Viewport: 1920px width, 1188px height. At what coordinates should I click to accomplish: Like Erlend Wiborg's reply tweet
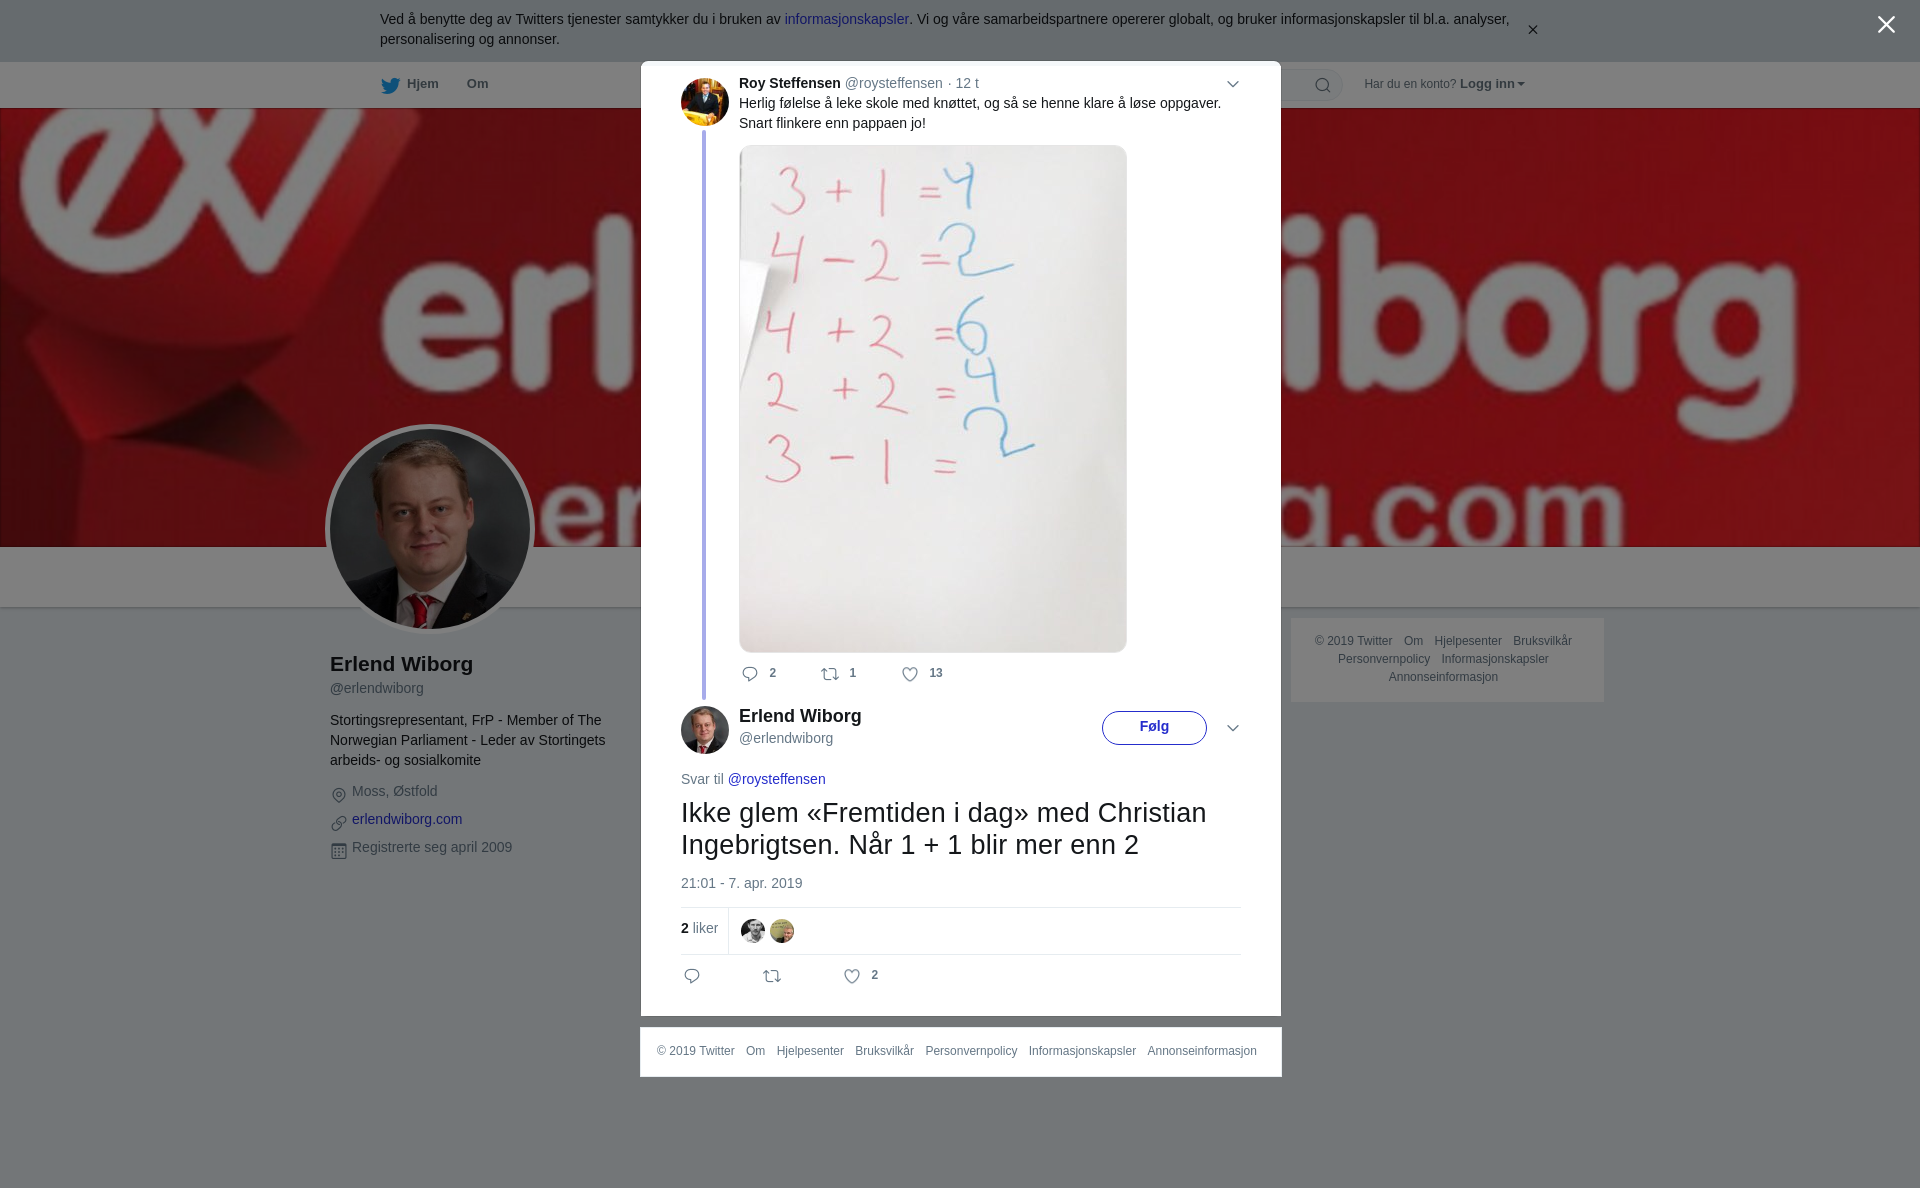tap(852, 976)
